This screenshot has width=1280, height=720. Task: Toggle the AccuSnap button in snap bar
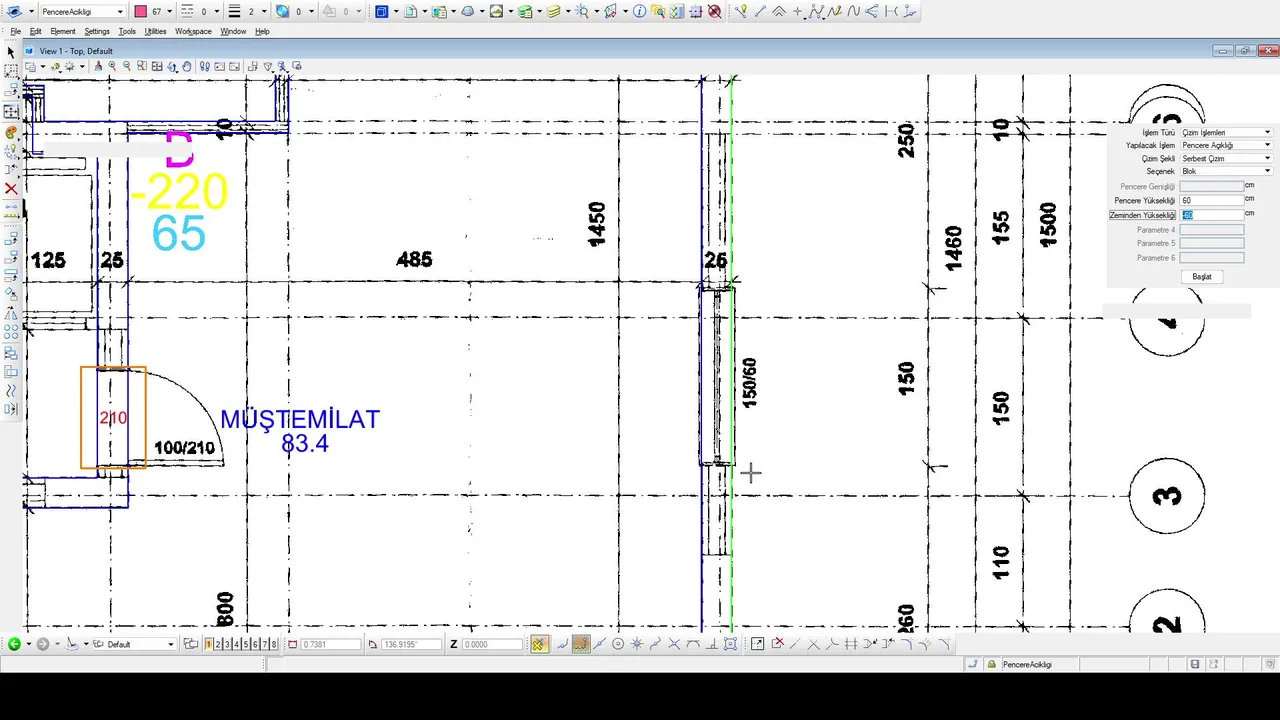(539, 644)
